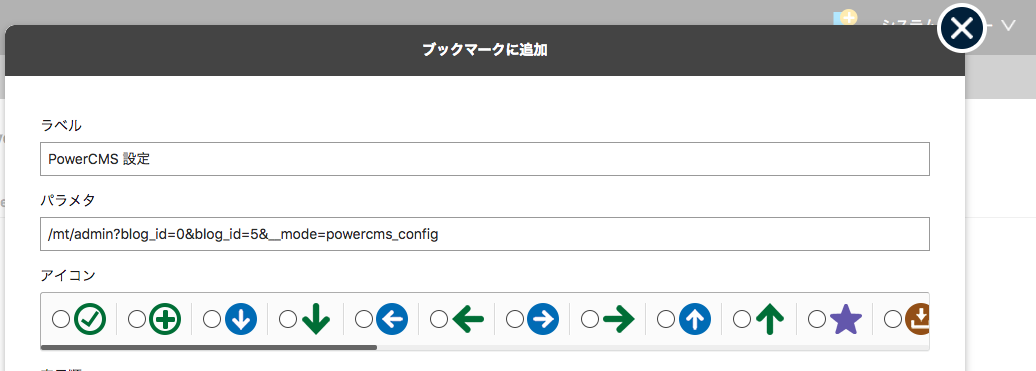
Task: Click the green plus circle icon
Action: (x=165, y=320)
